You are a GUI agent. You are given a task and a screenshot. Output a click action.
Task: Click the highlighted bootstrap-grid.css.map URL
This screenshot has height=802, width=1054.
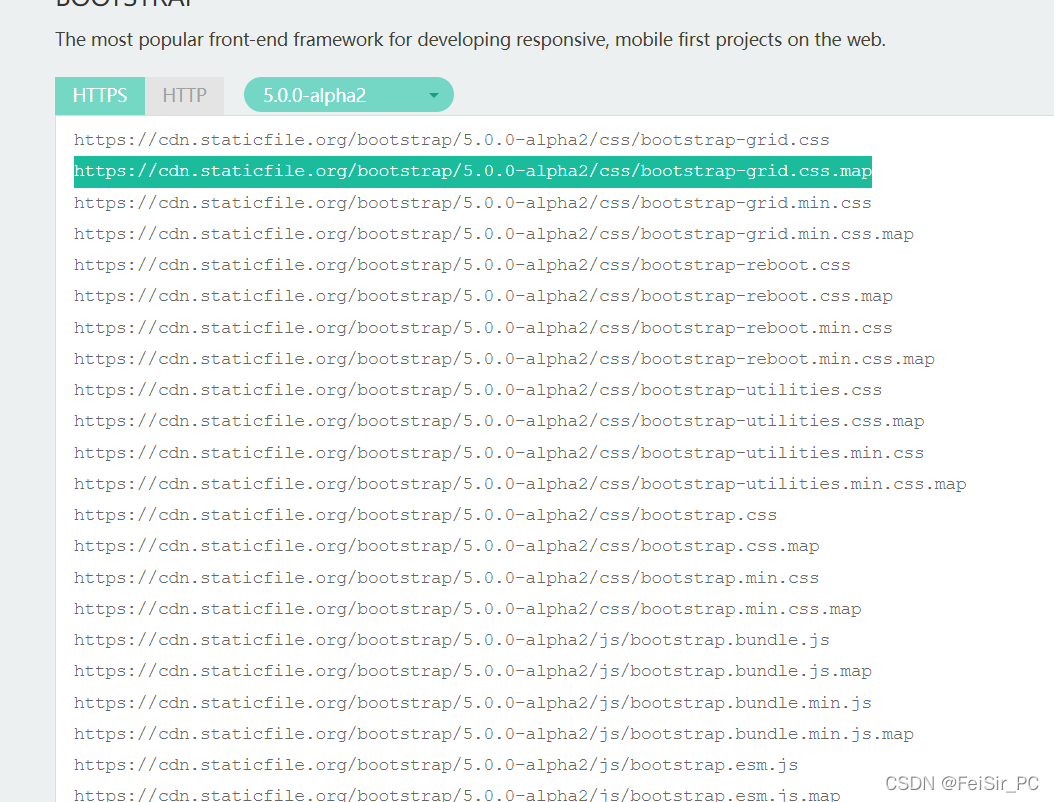[473, 171]
